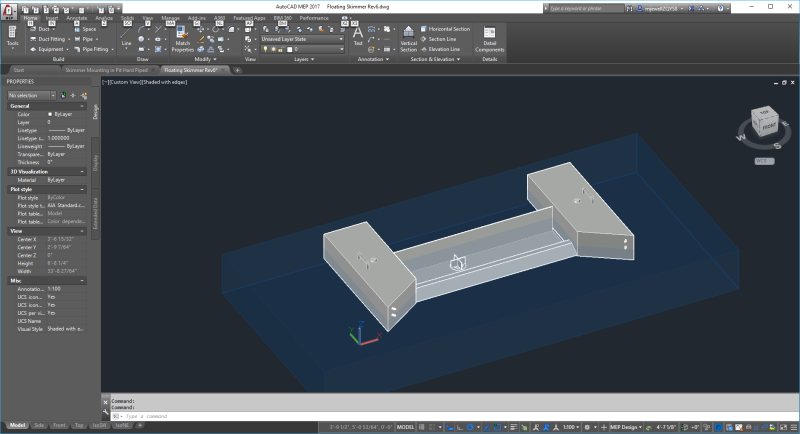The width and height of the screenshot is (800, 434).
Task: Click the Custom View viewport label
Action: click(125, 82)
